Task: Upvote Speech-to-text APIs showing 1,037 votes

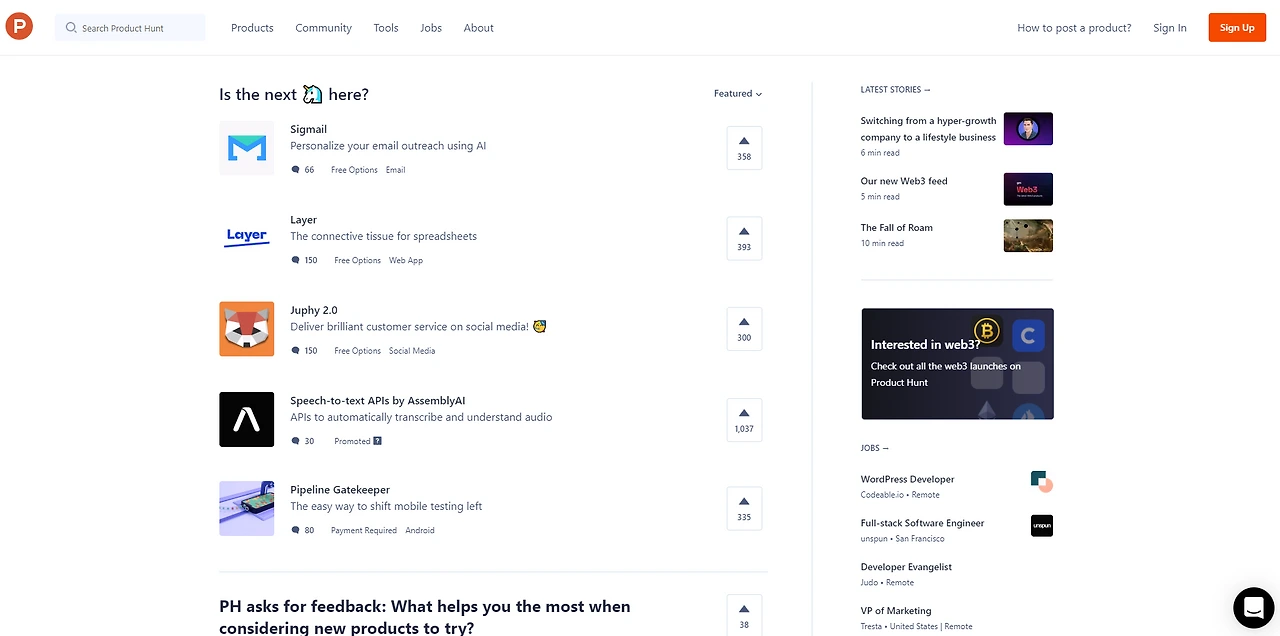Action: pos(744,420)
